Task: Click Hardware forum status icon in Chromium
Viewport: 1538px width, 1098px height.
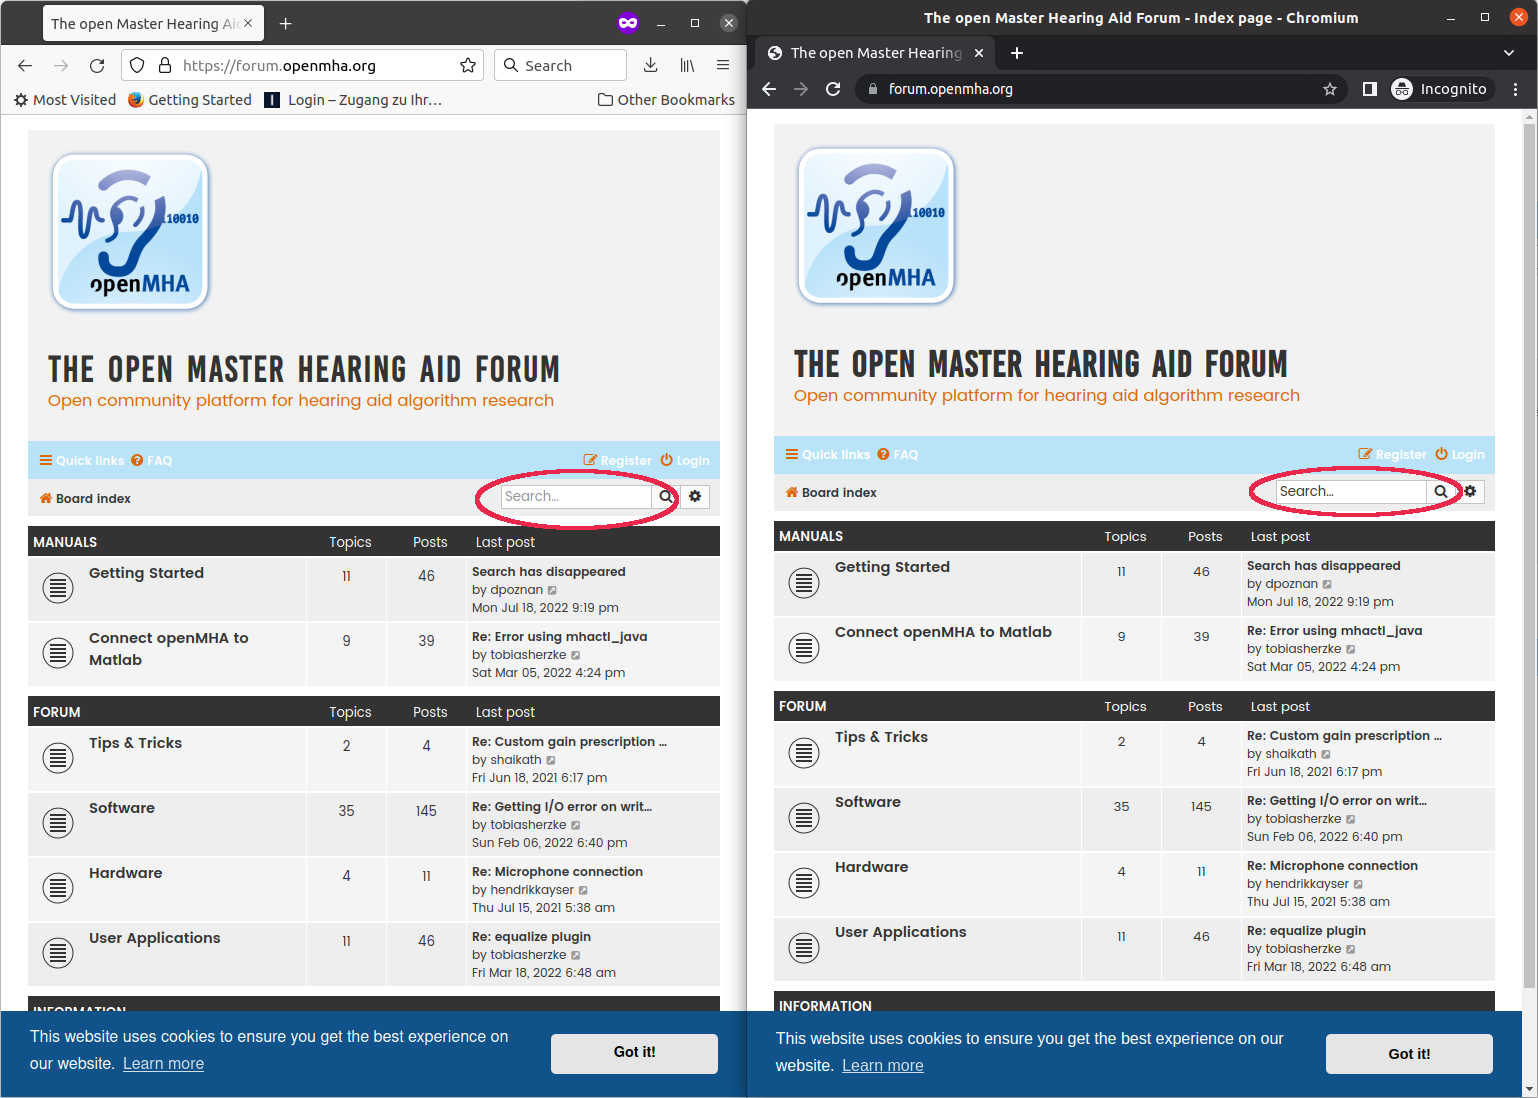Action: [804, 882]
